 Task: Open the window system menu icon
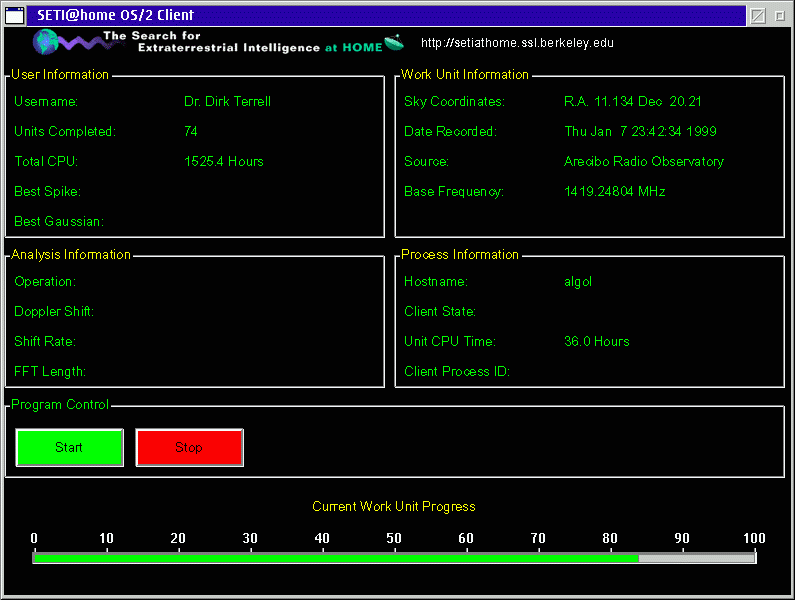[15, 15]
